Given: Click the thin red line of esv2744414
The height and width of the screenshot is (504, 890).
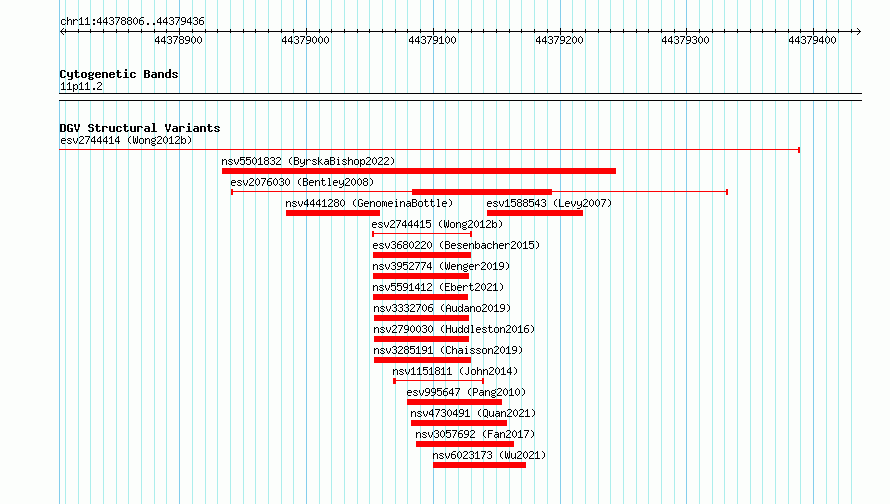Looking at the screenshot, I should 430,150.
